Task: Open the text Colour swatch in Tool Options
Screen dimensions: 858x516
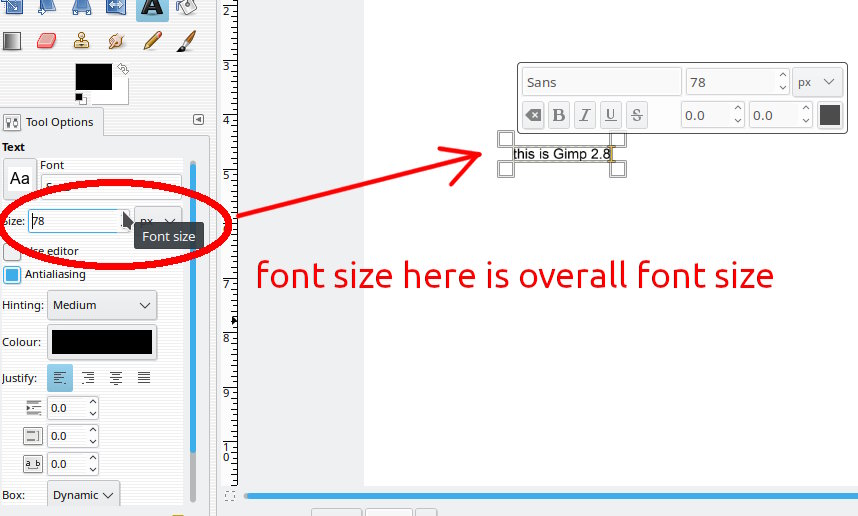Action: pyautogui.click(x=102, y=342)
